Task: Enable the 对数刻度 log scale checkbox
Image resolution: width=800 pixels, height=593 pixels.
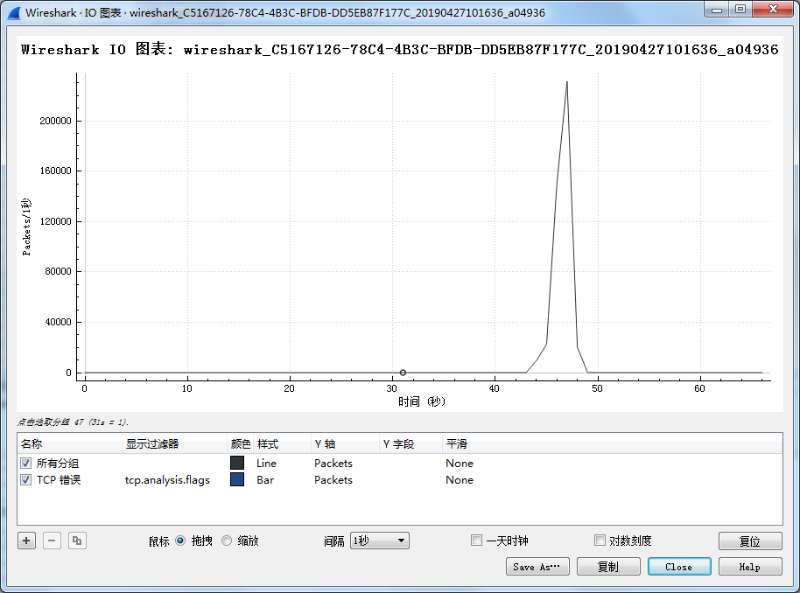Action: [600, 541]
